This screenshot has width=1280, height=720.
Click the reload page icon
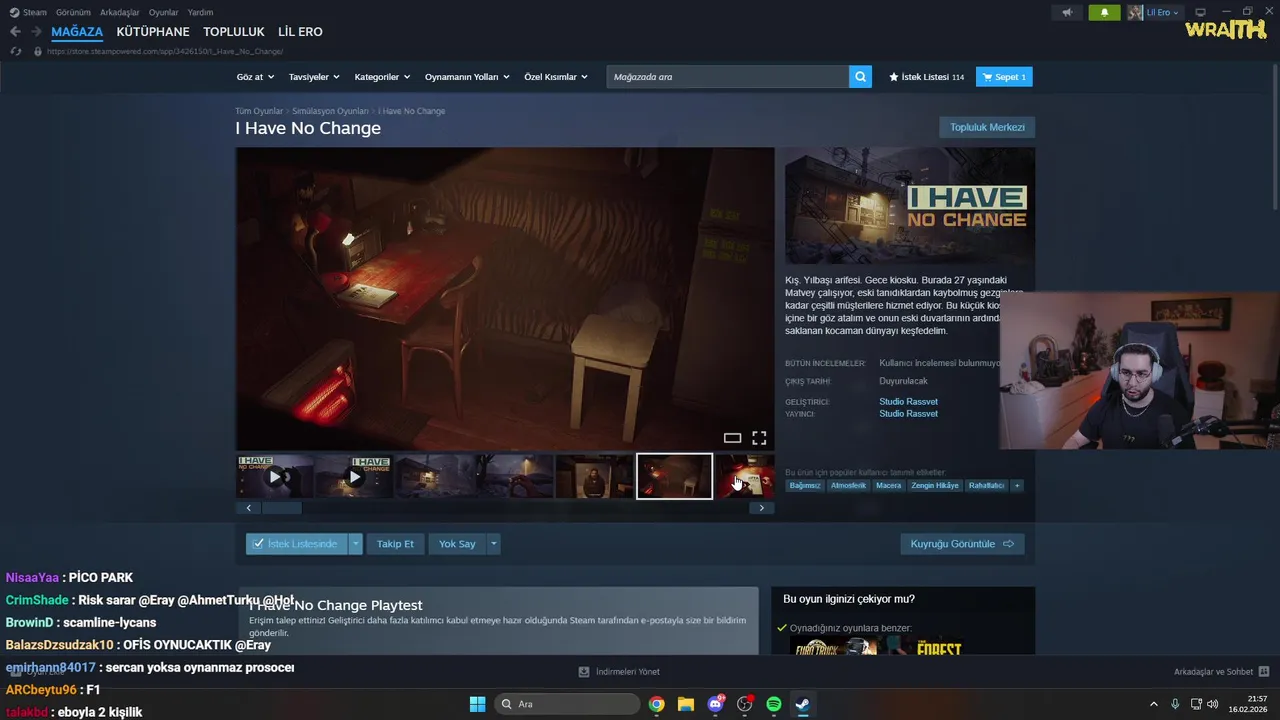pos(15,51)
